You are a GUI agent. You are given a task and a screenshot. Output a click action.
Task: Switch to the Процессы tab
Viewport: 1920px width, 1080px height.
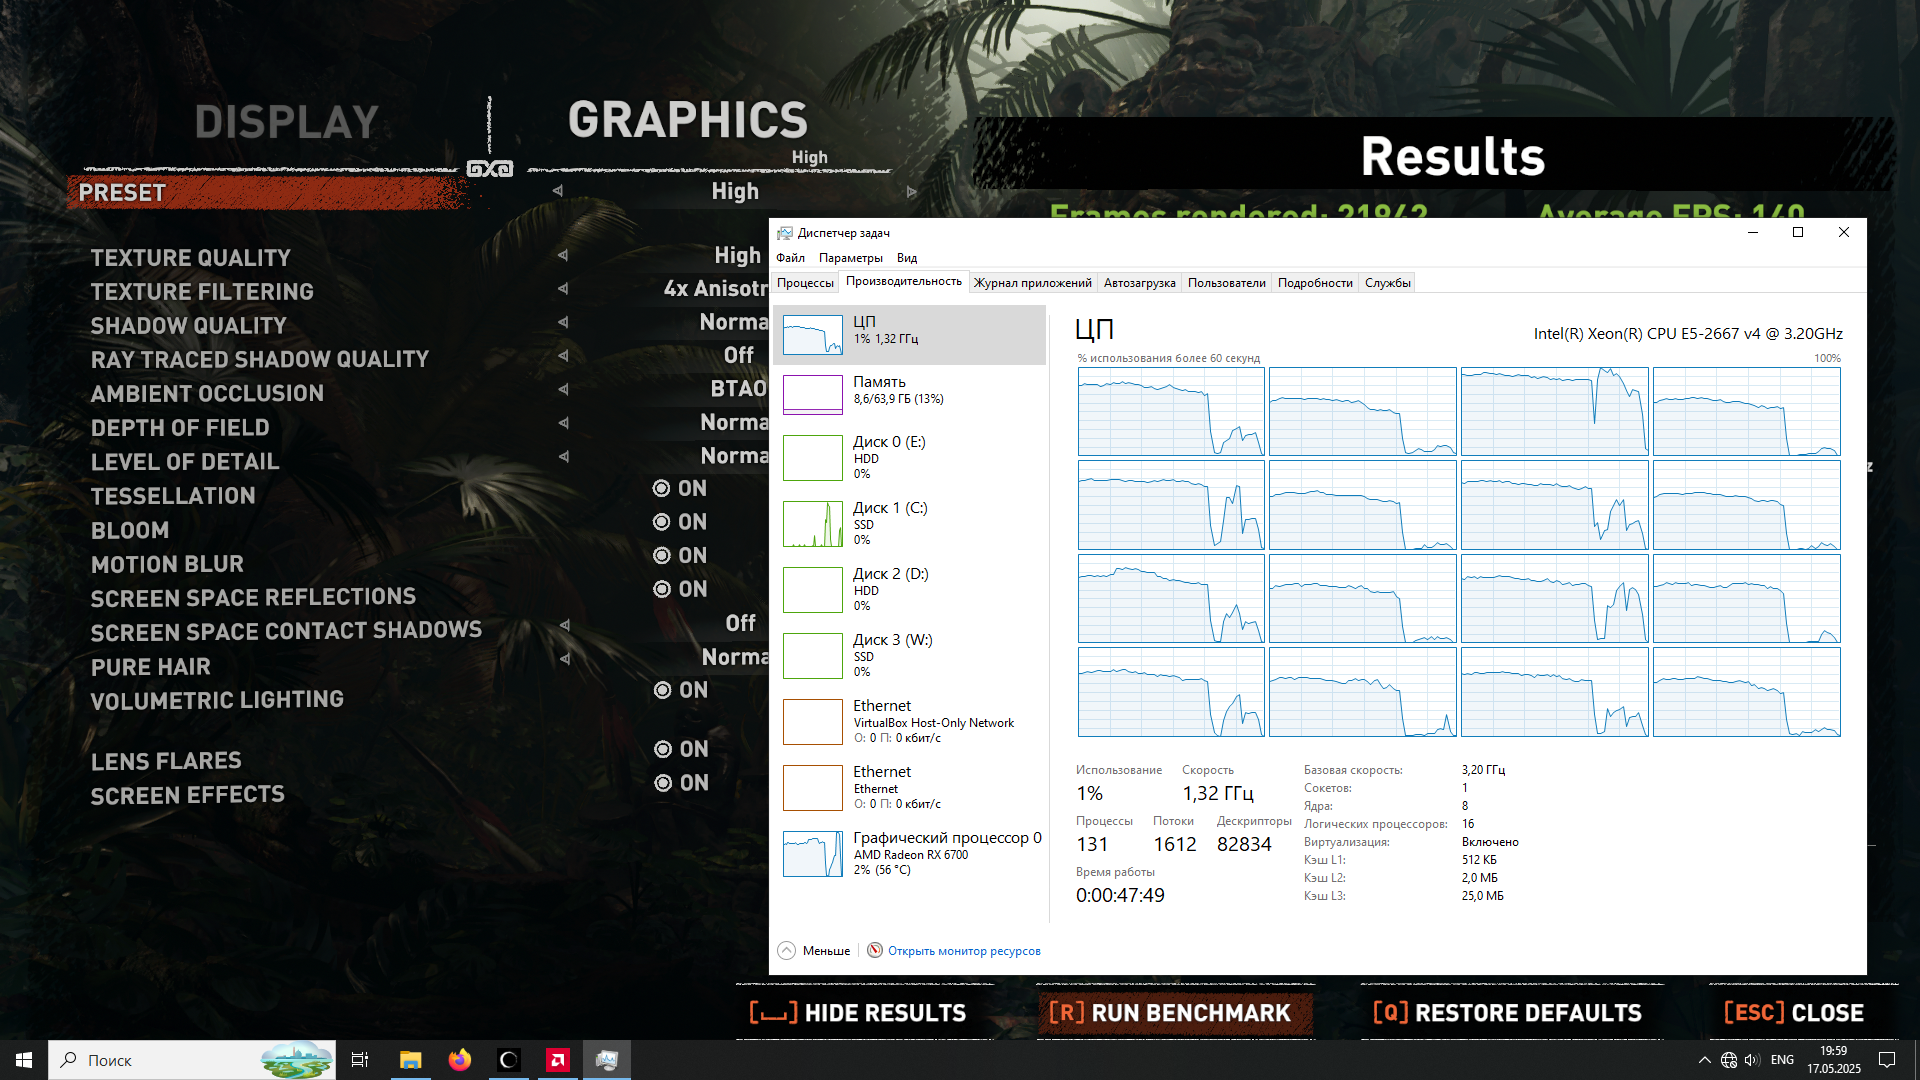coord(805,283)
